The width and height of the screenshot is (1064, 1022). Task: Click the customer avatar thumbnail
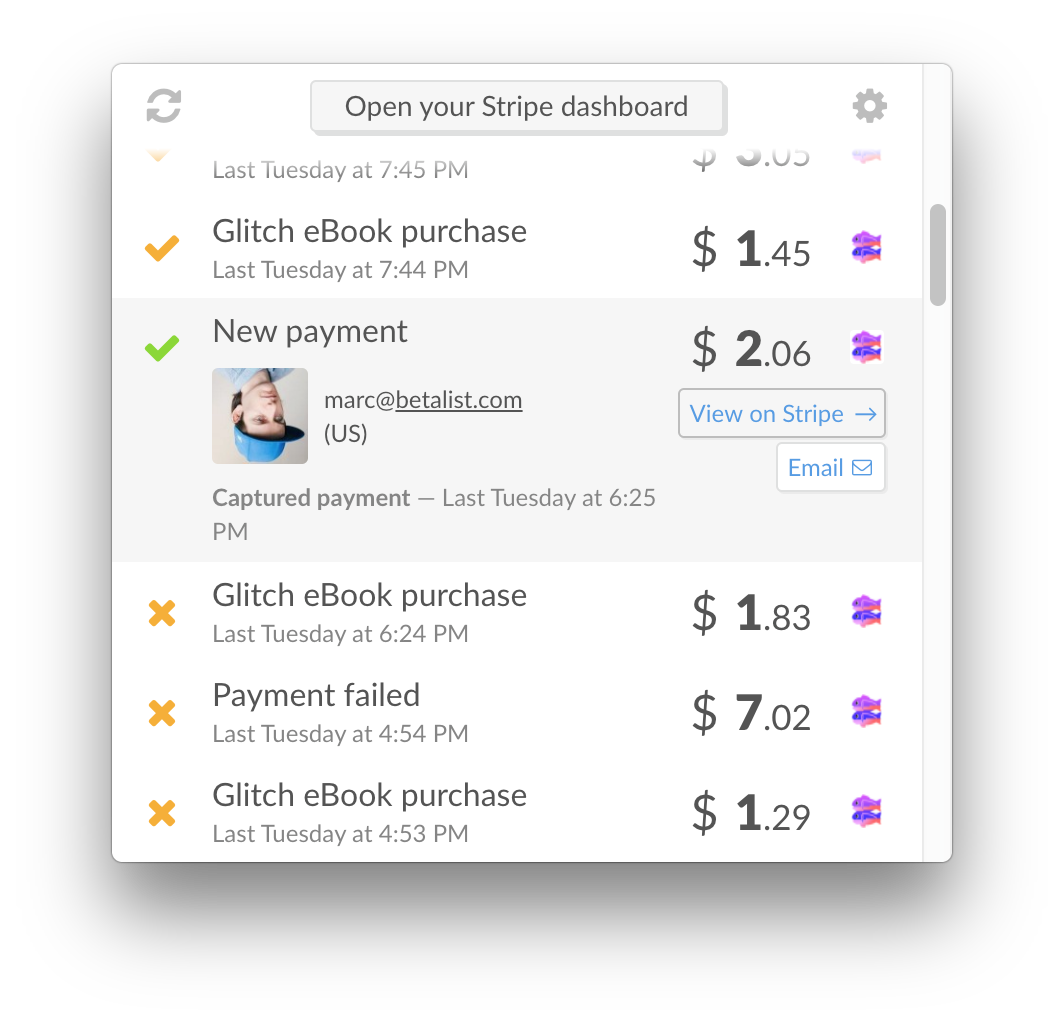tap(260, 416)
